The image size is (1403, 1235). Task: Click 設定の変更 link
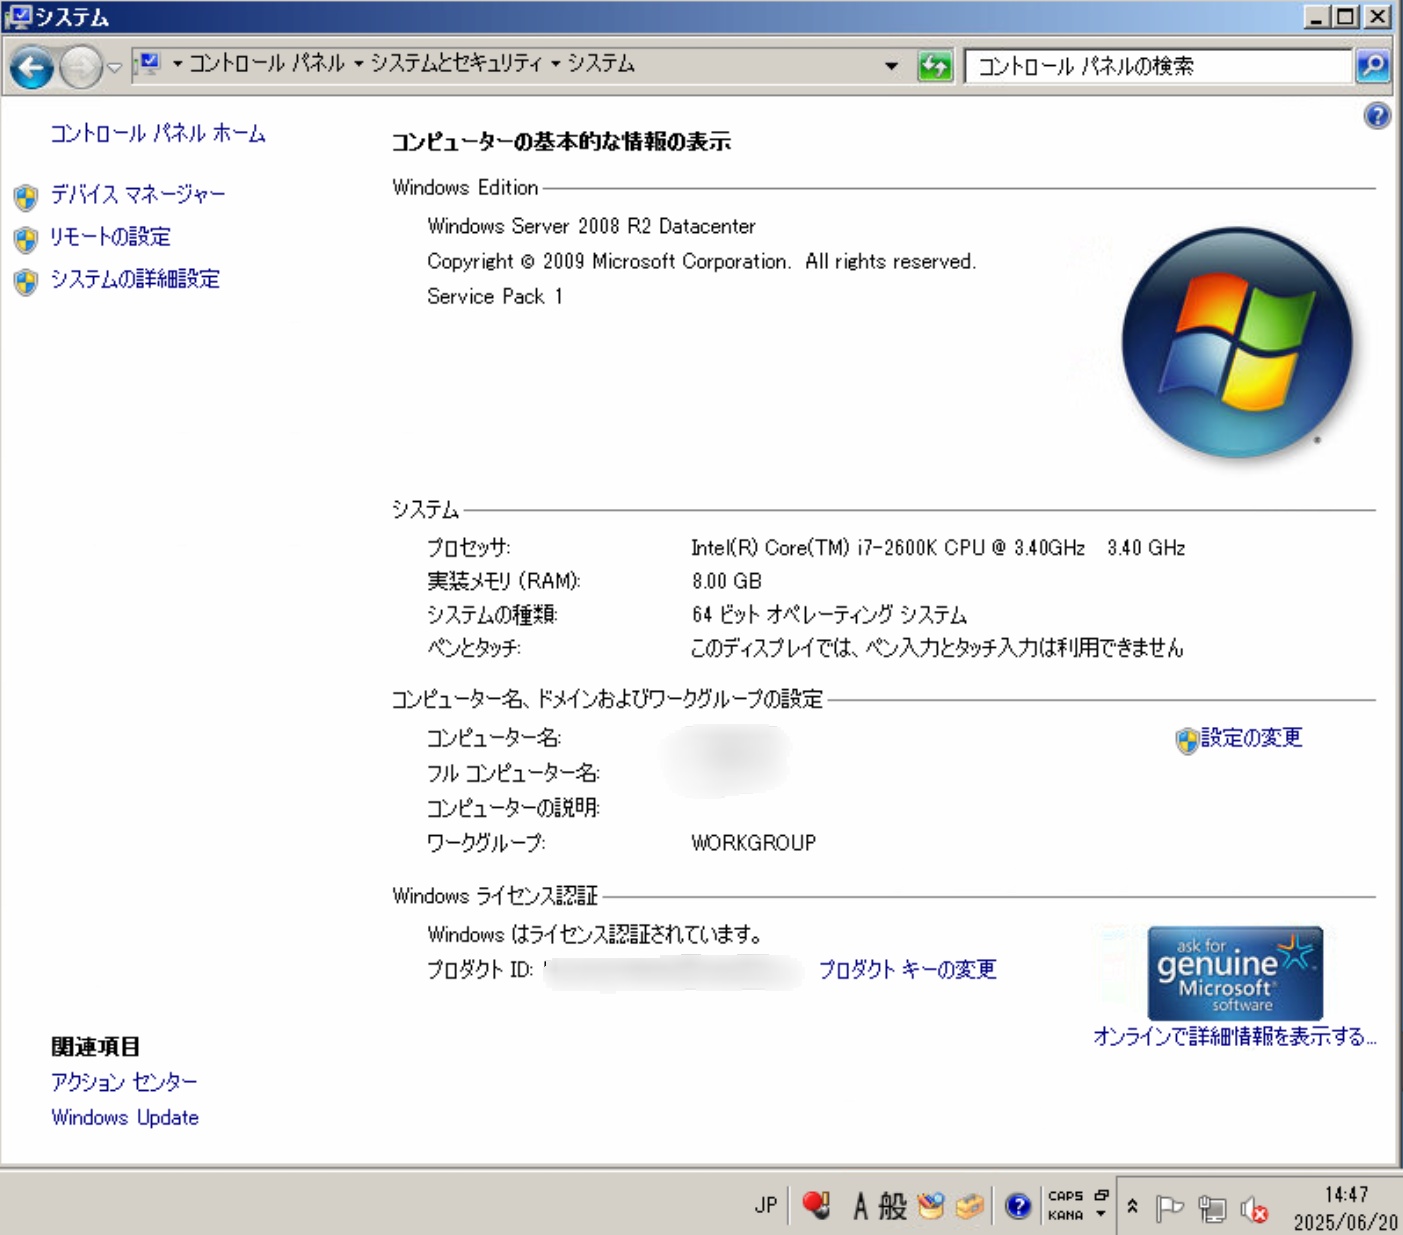[x=1252, y=738]
